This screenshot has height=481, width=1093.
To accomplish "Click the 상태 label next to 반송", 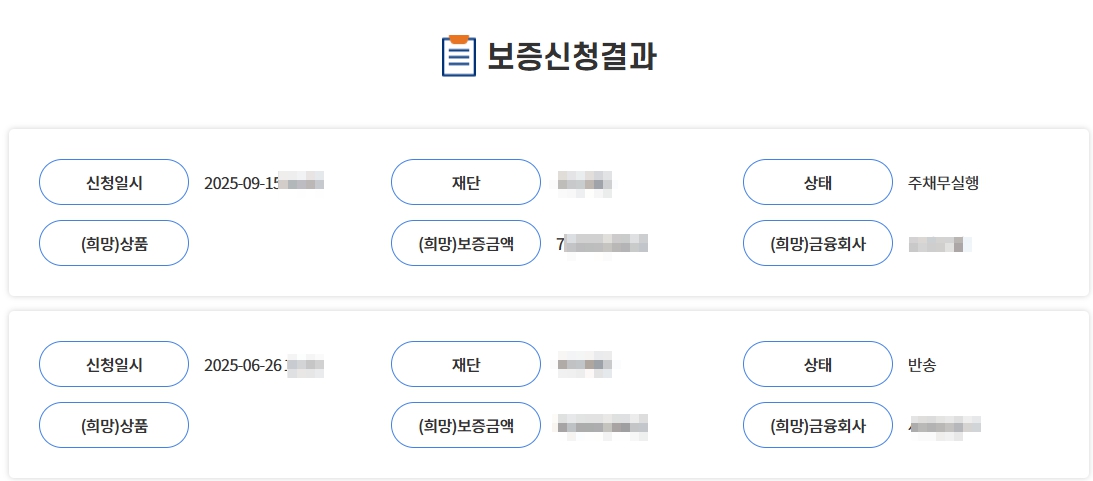I will click(817, 364).
